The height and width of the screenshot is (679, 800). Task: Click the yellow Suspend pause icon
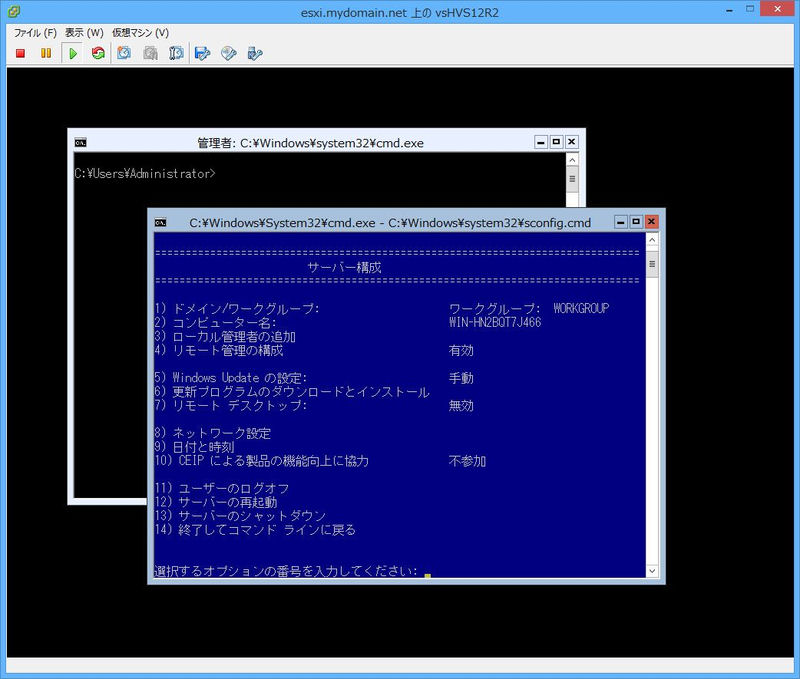[x=46, y=53]
